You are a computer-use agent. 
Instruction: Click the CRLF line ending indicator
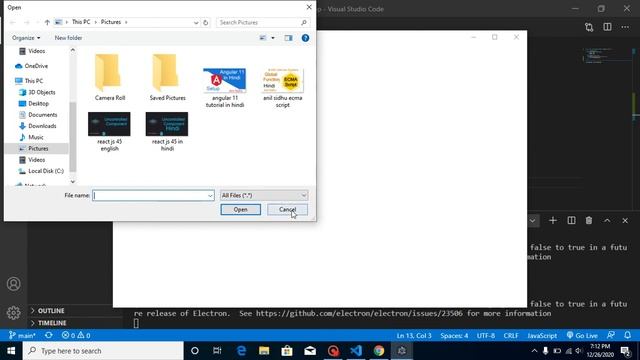tap(511, 336)
